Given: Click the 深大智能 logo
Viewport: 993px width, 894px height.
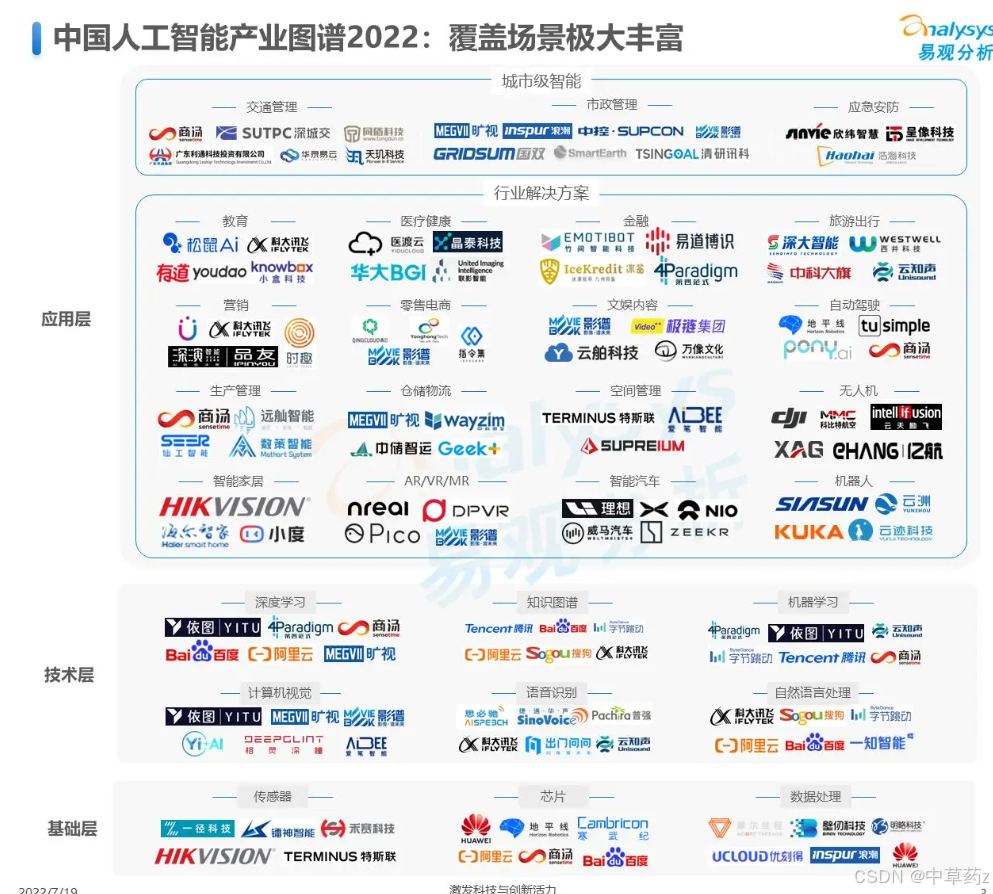Looking at the screenshot, I should click(x=802, y=244).
